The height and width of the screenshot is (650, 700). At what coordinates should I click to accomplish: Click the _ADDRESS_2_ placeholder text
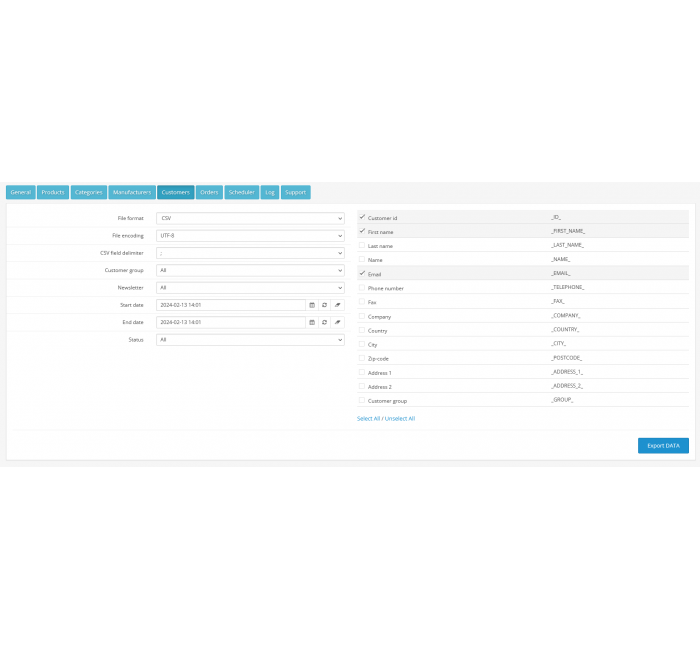pos(567,386)
